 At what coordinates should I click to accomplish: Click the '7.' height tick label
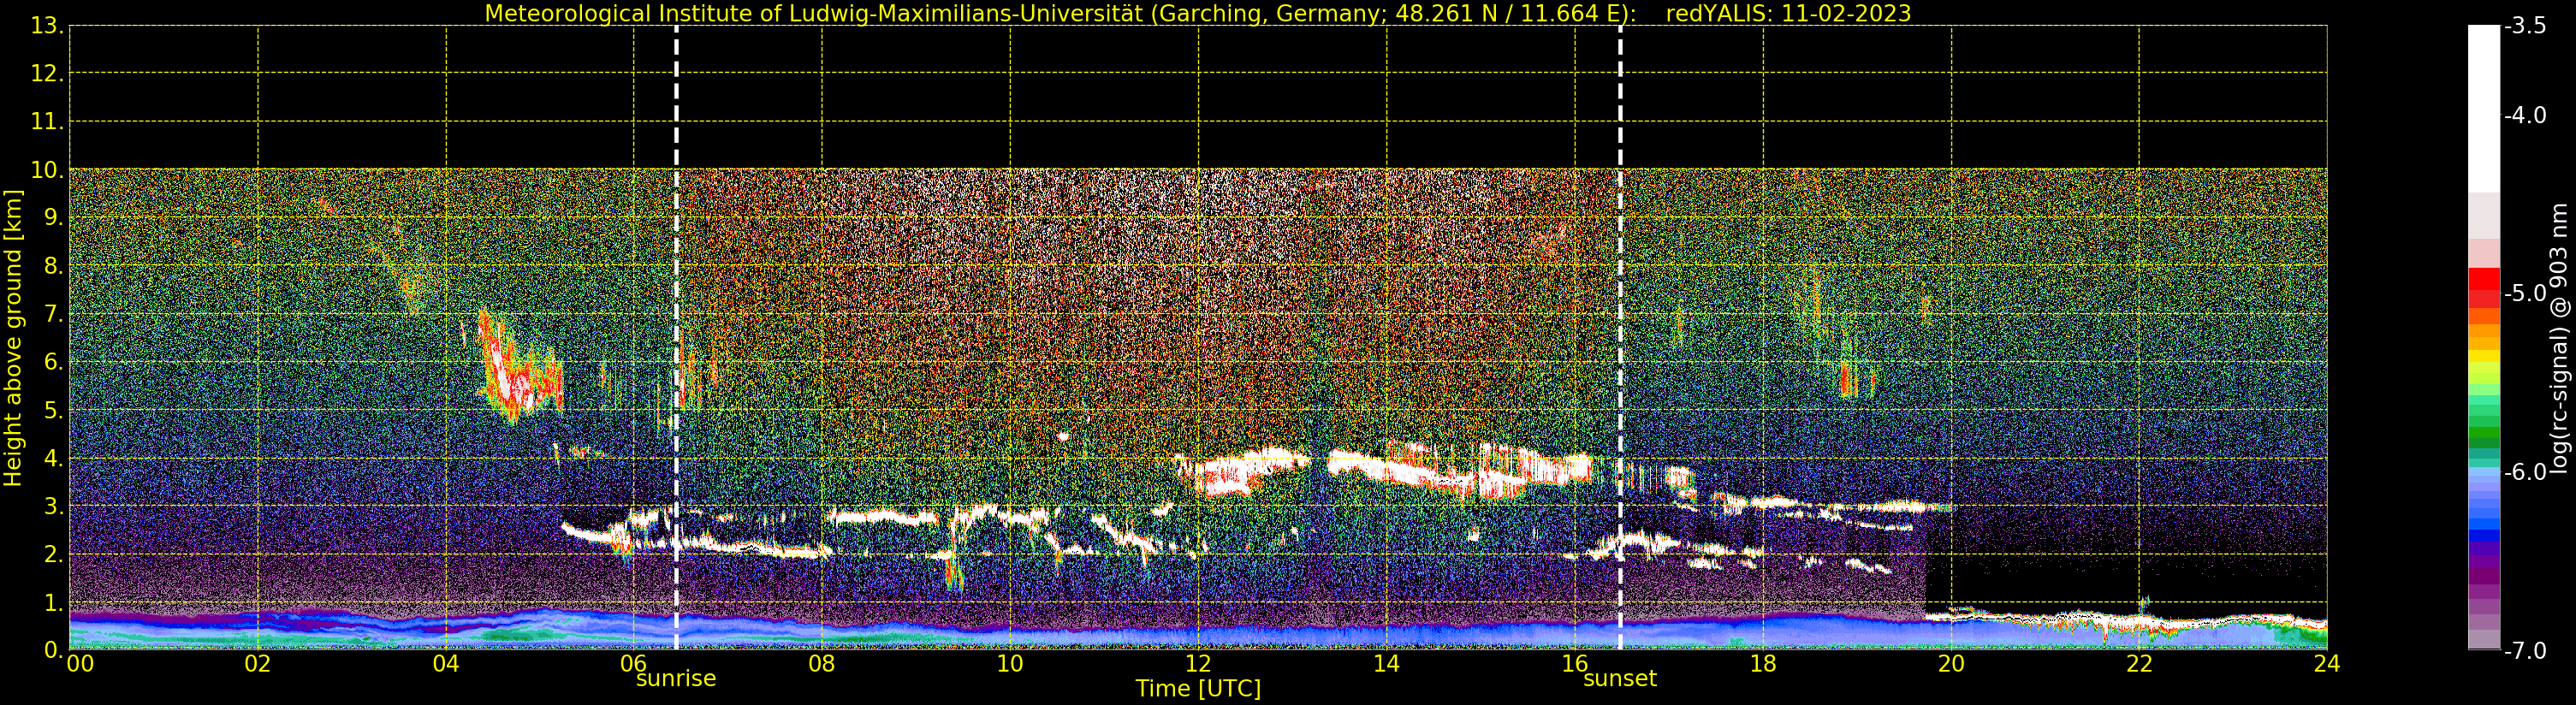(53, 314)
